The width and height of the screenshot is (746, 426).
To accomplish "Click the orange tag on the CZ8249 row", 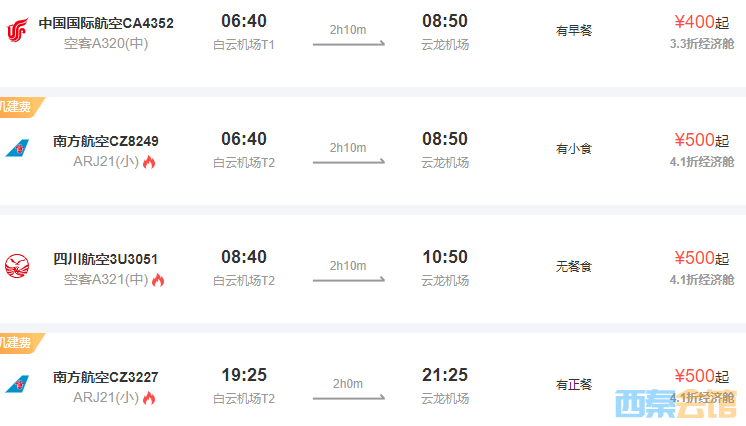I will [20, 107].
